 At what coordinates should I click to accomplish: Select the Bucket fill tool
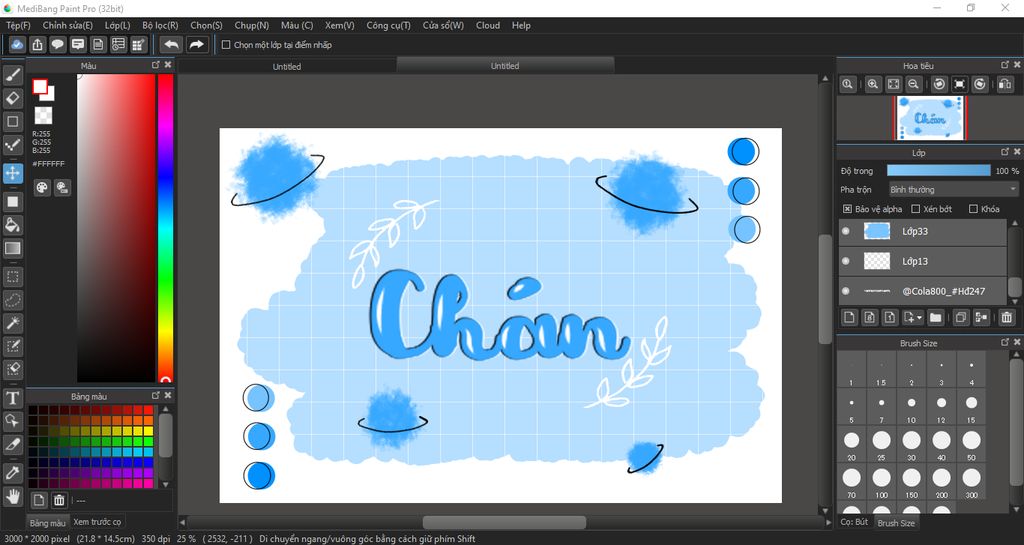point(12,225)
